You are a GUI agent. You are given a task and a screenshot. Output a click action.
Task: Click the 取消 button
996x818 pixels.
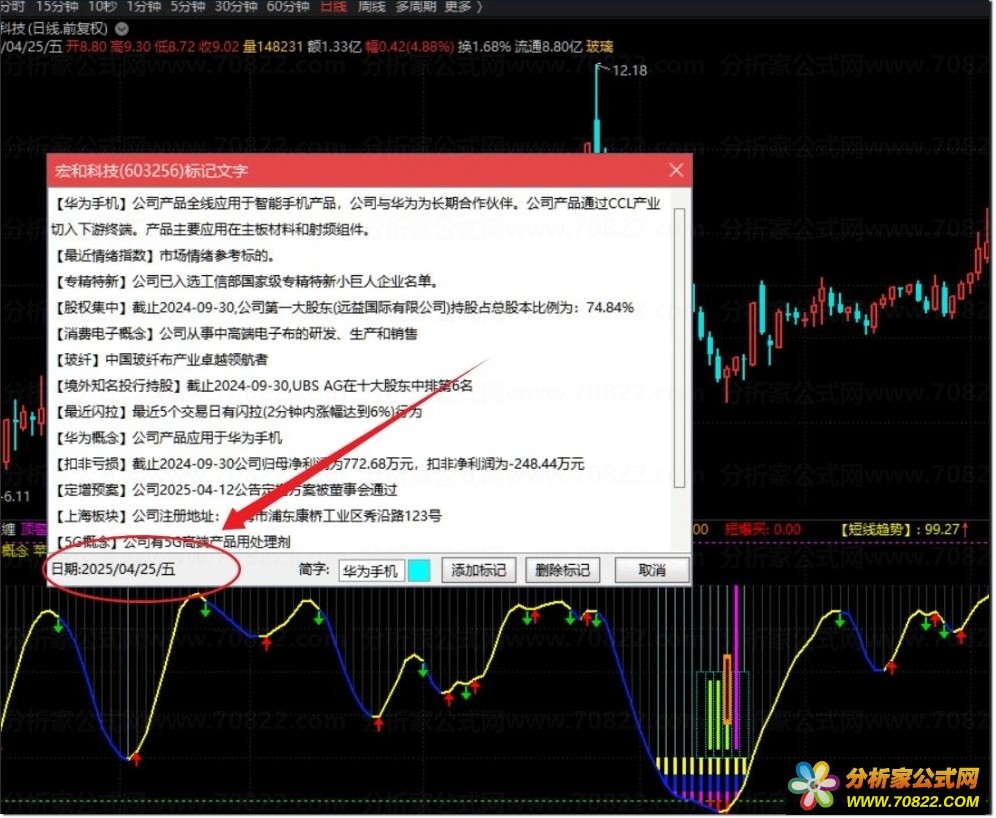[652, 570]
